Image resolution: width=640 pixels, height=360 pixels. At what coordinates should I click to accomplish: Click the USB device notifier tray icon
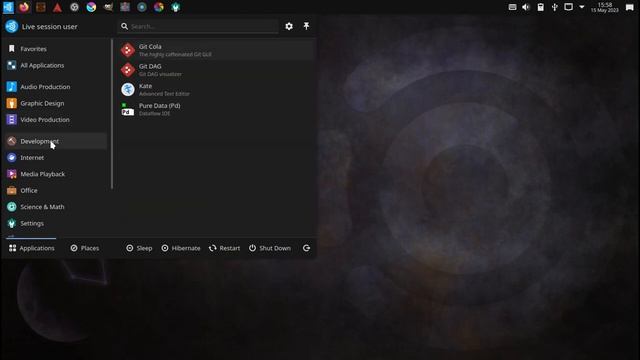coord(555,7)
